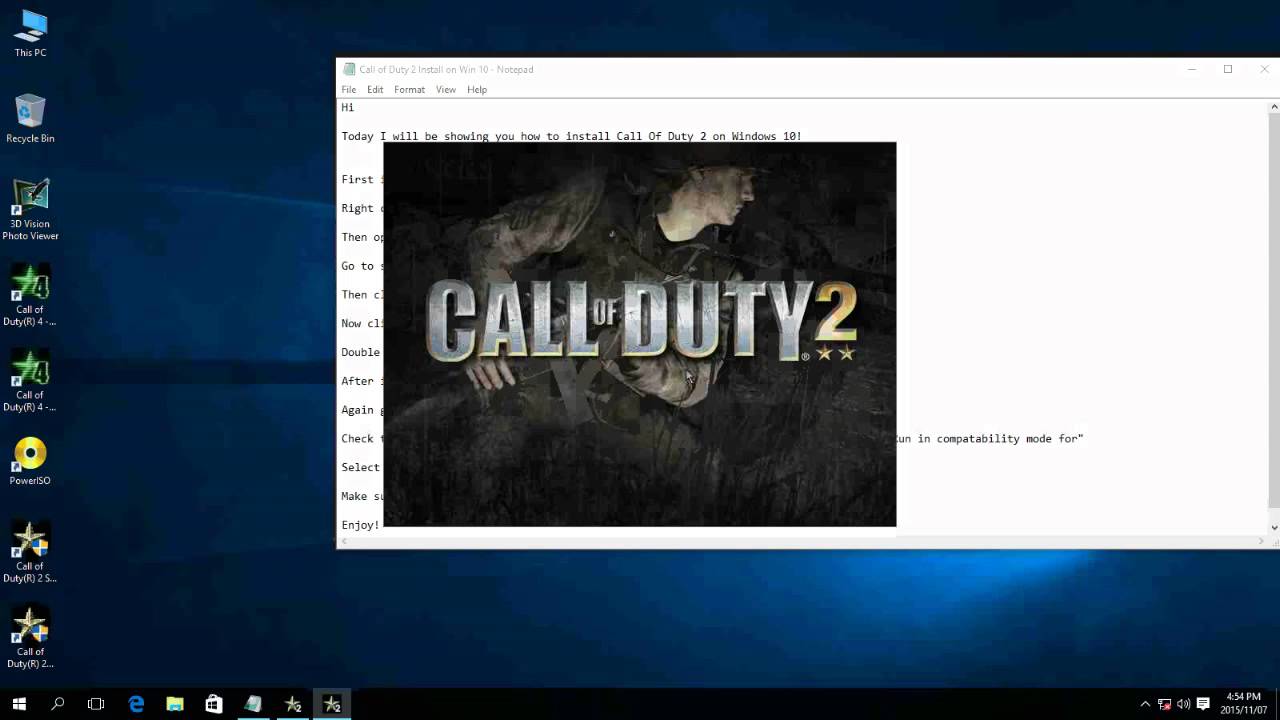Open the Notepad Help menu

click(477, 90)
